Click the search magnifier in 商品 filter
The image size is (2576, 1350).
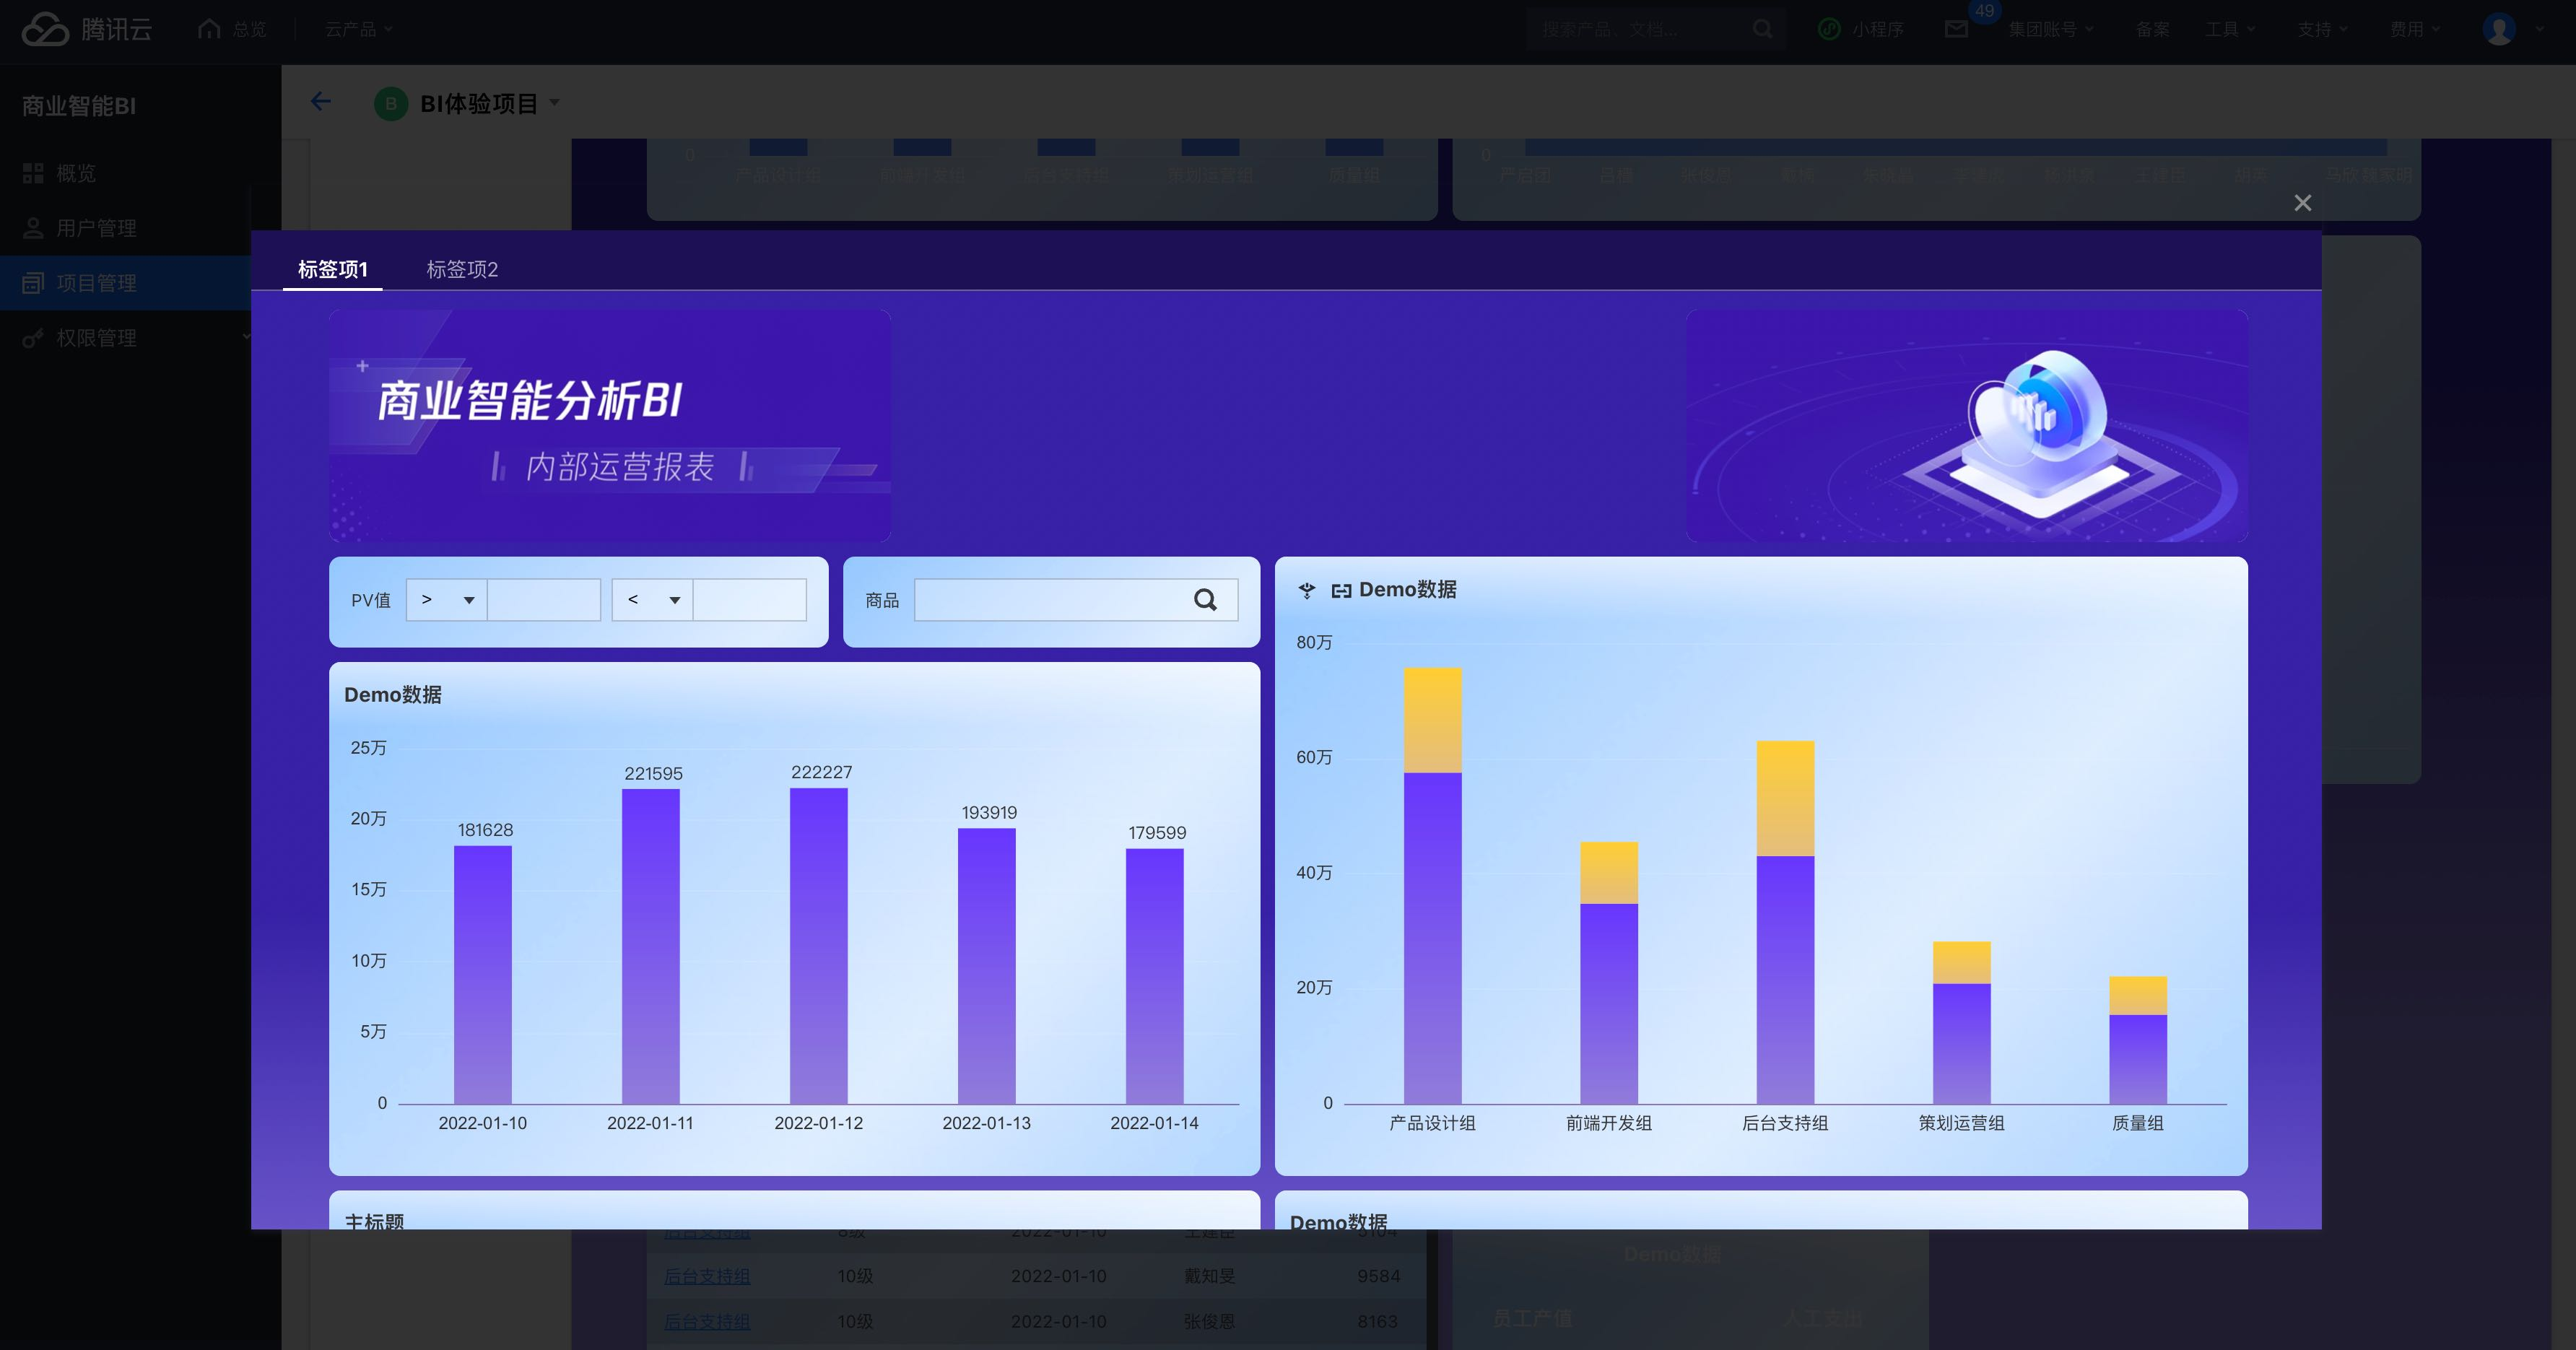(x=1205, y=600)
